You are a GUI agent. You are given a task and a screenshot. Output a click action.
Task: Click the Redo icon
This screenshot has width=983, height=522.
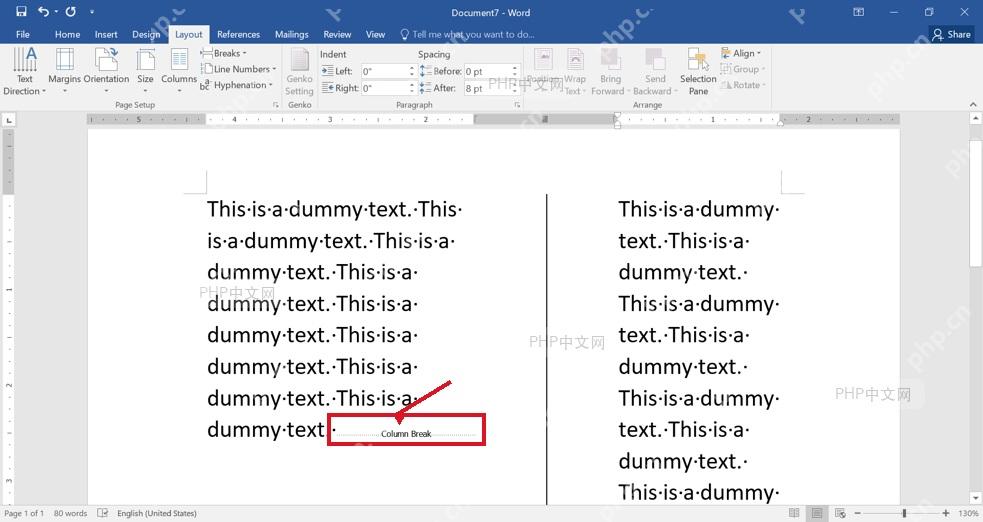click(x=70, y=11)
